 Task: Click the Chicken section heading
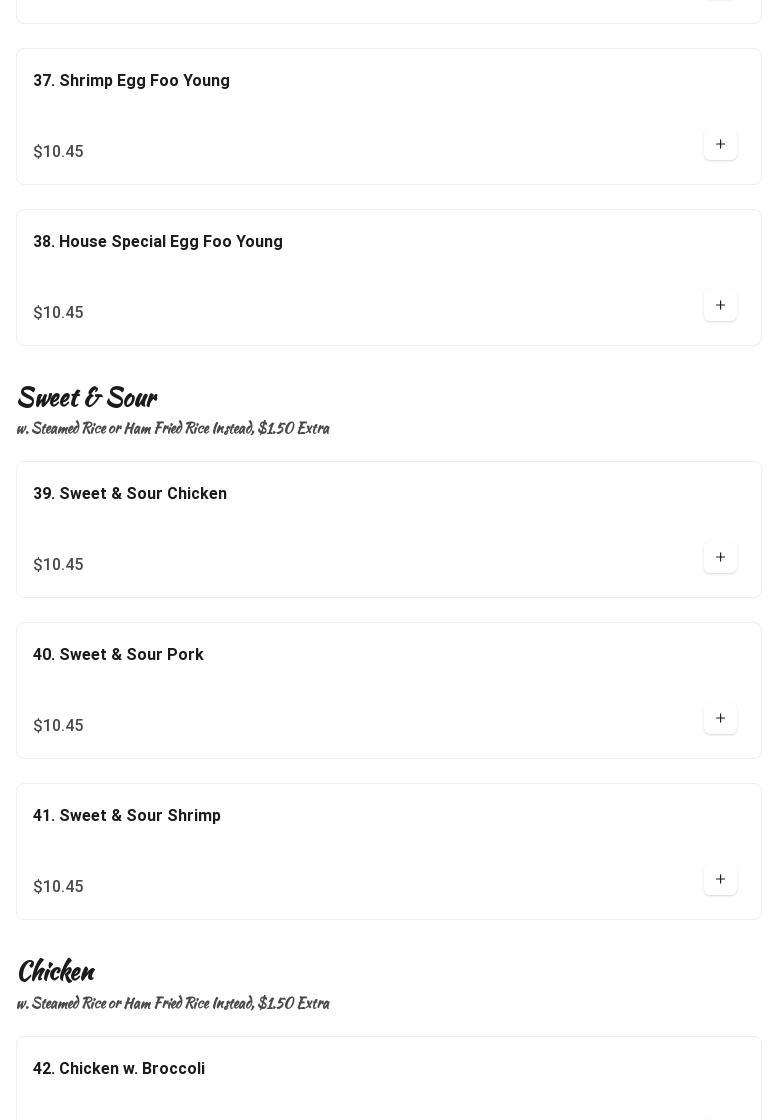(56, 972)
